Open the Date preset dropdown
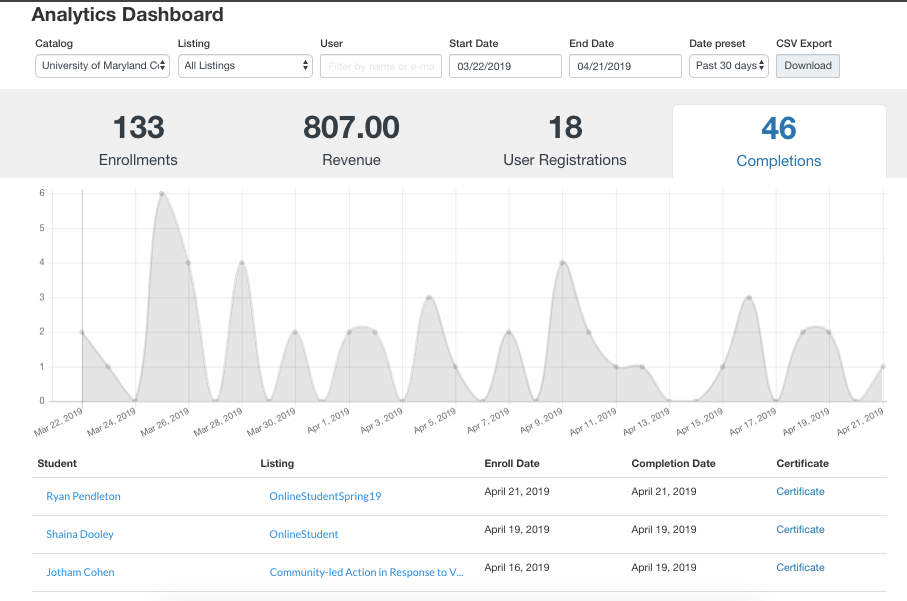 tap(728, 66)
